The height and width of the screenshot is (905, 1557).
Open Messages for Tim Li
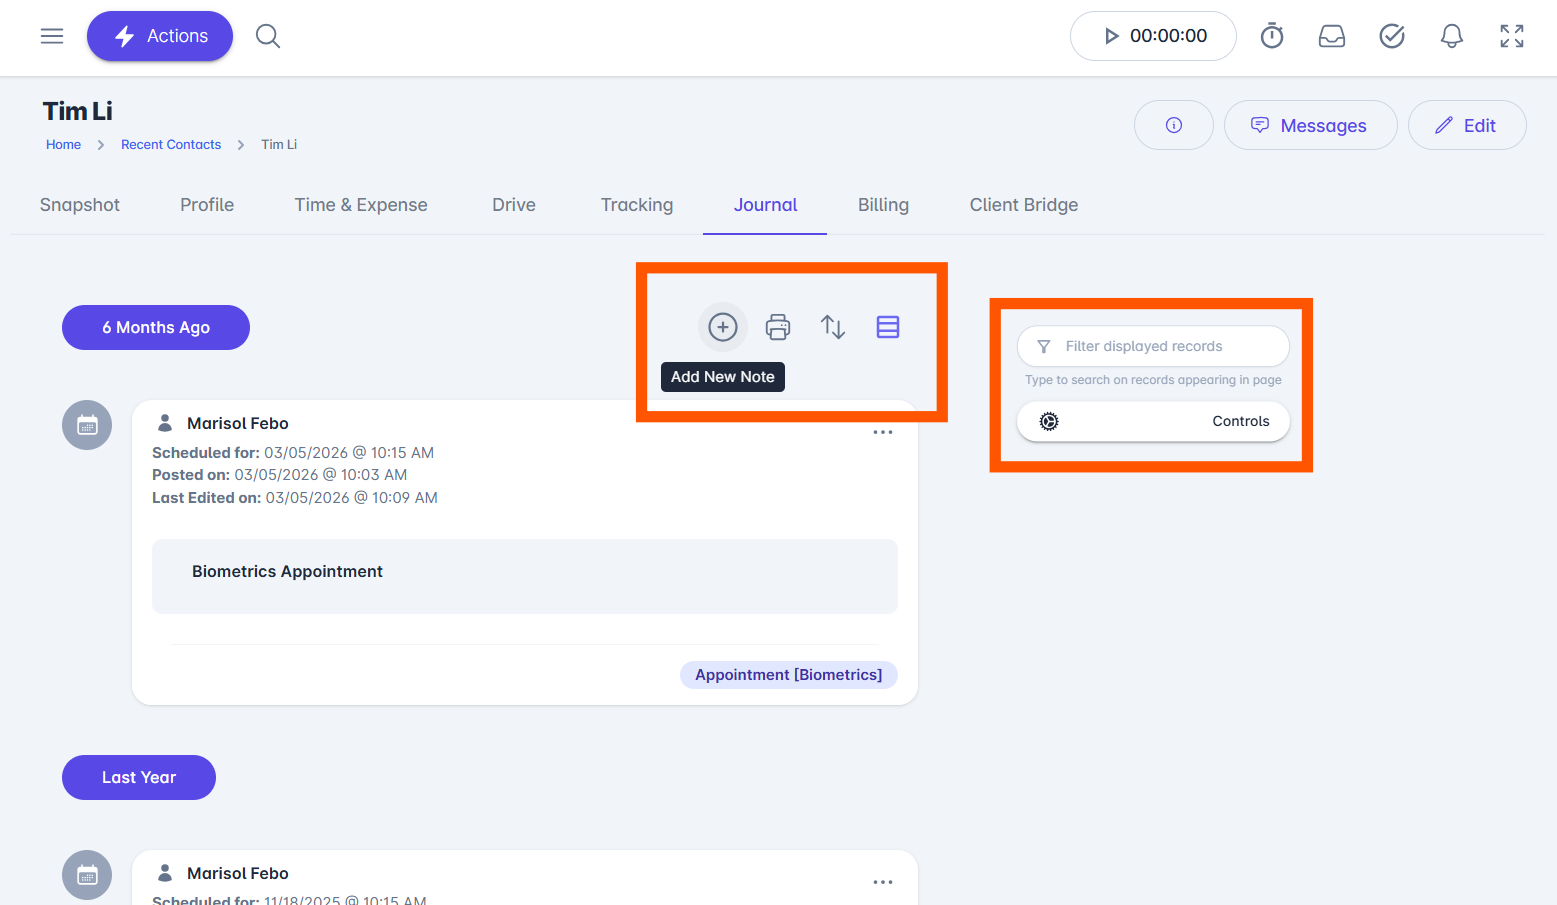point(1310,125)
